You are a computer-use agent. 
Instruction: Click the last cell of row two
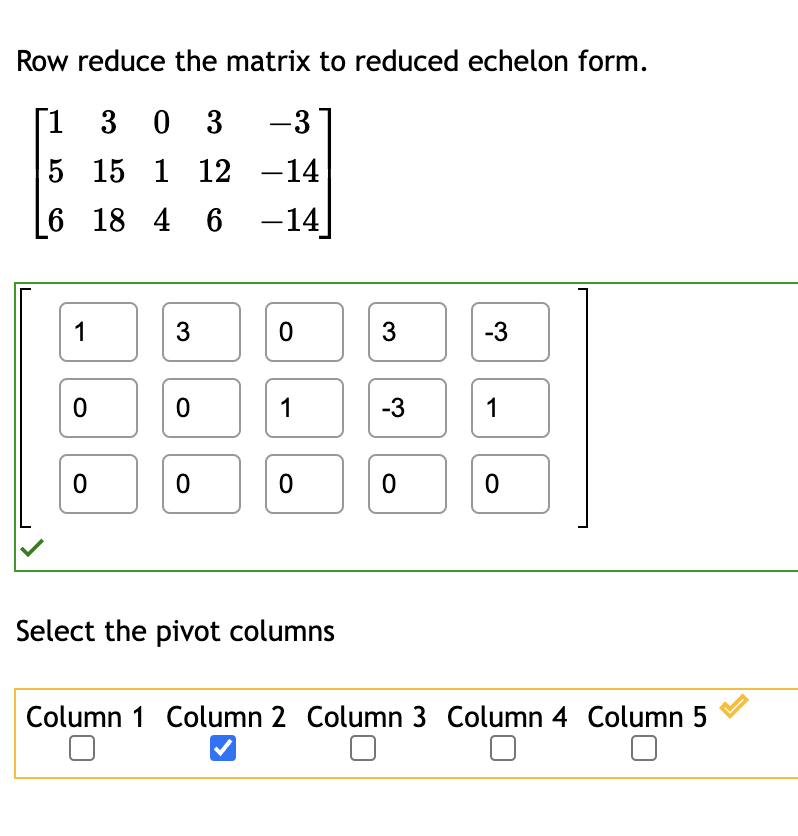click(x=510, y=408)
